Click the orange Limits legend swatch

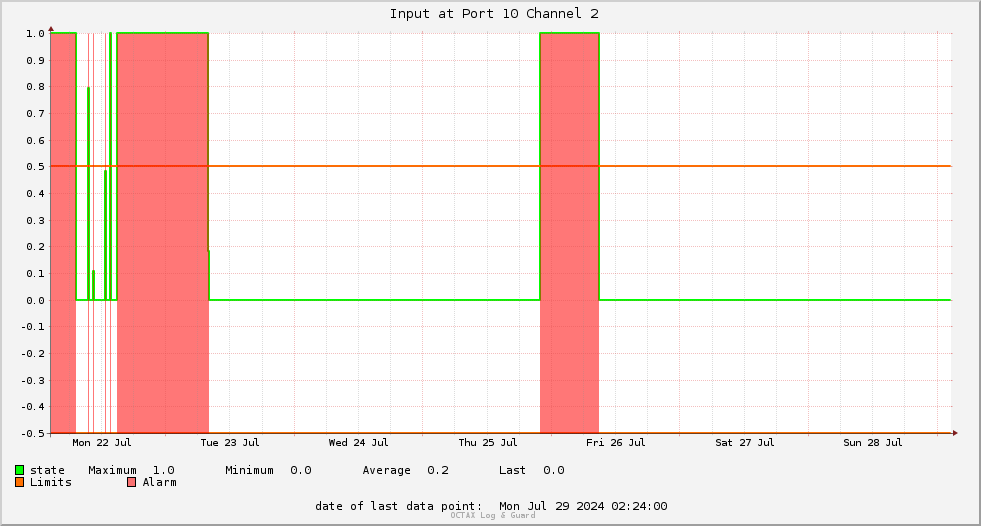pos(19,482)
